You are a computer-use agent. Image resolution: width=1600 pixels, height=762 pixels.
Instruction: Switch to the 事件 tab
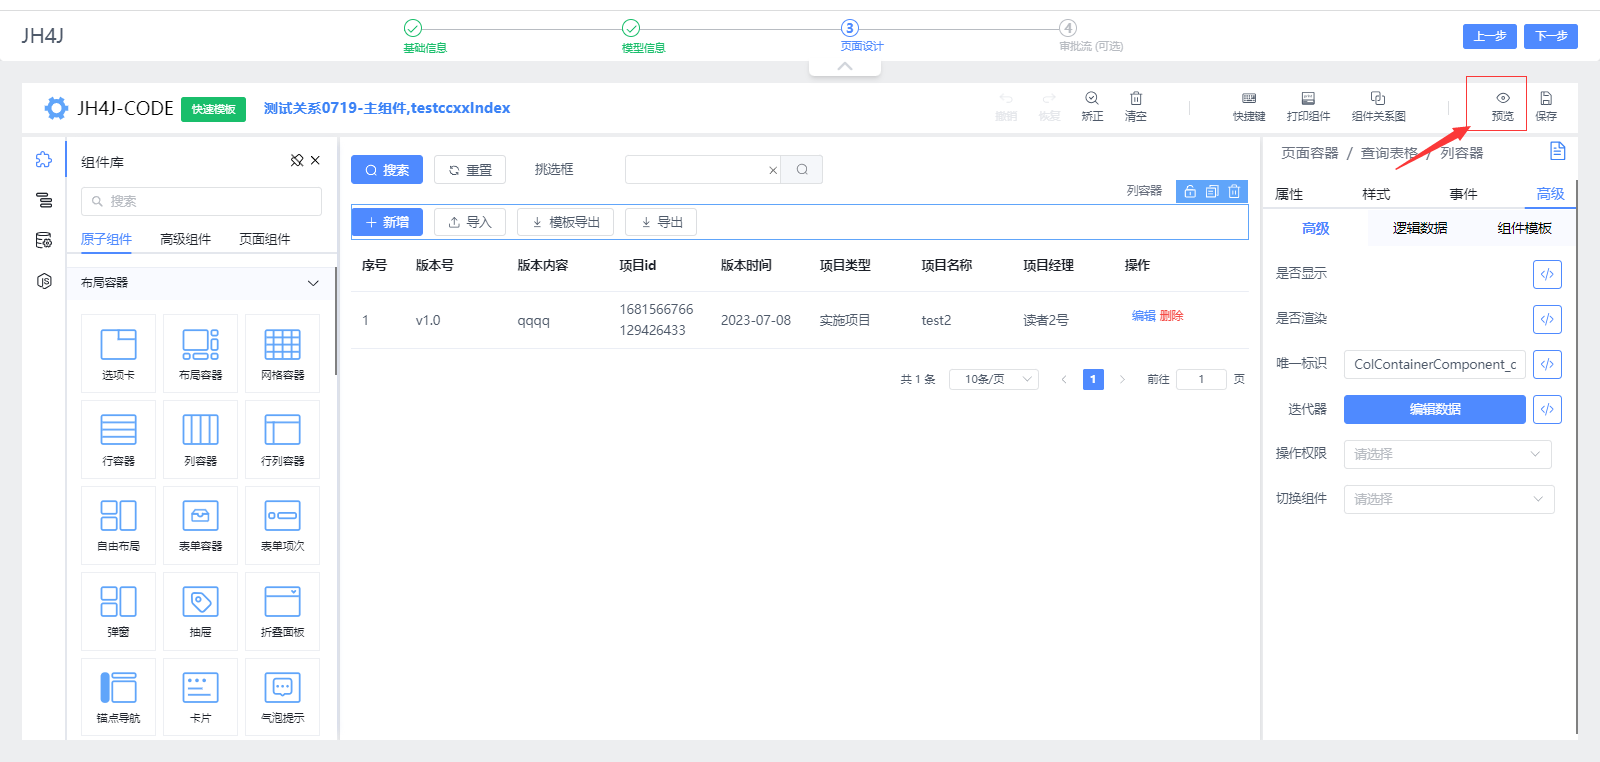pyautogui.click(x=1463, y=194)
